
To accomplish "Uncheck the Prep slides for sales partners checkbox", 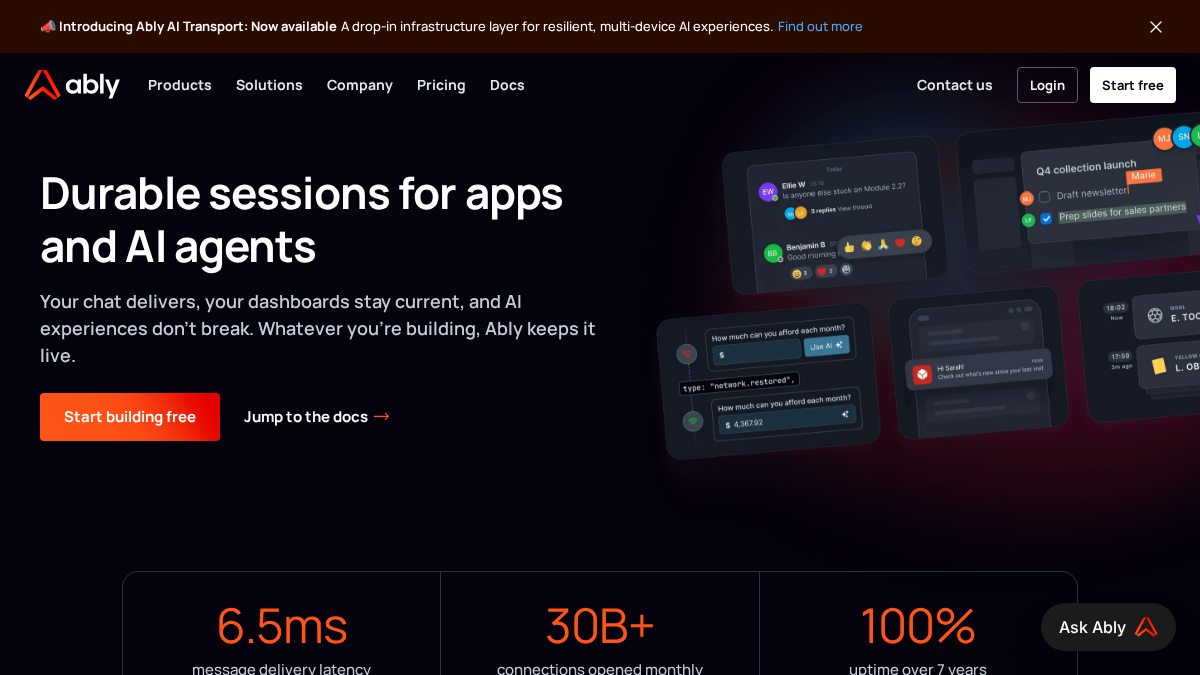I will pos(1046,218).
